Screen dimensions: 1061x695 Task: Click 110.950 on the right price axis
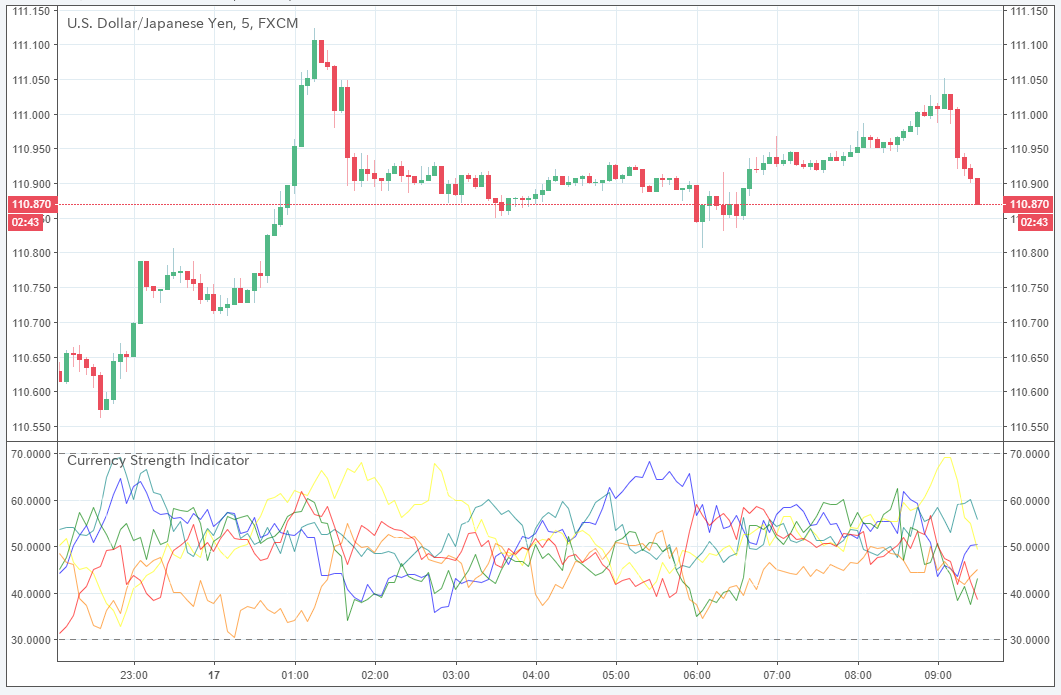(1029, 149)
